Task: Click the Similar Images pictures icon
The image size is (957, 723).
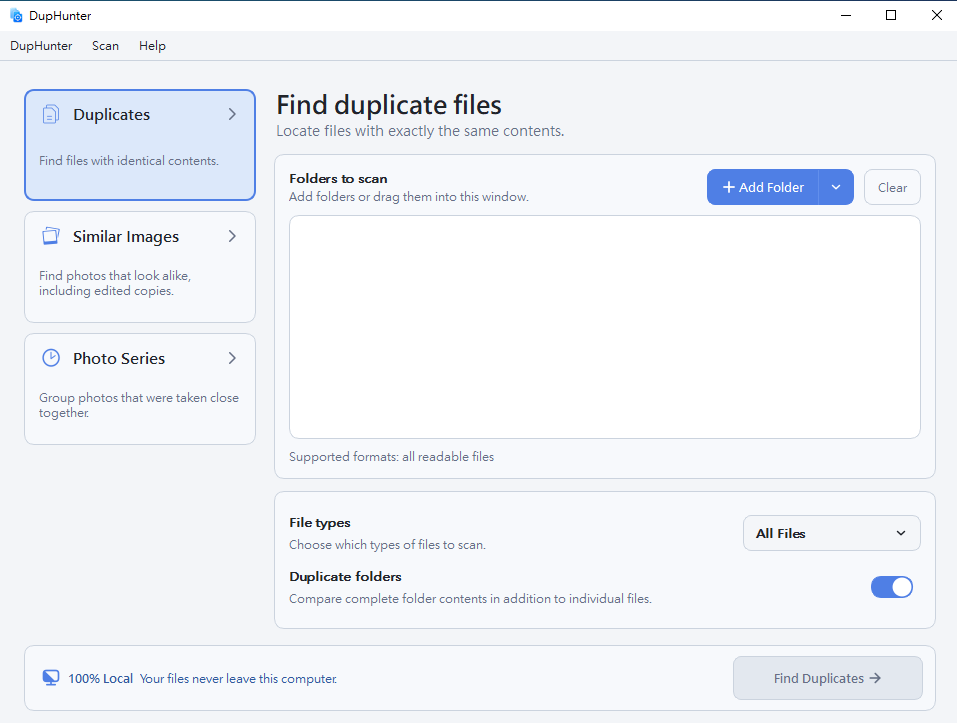Action: 51,236
